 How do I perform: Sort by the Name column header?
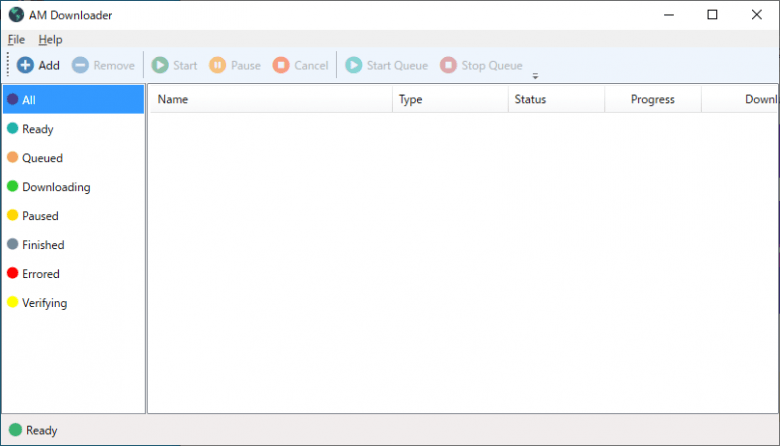pyautogui.click(x=271, y=99)
